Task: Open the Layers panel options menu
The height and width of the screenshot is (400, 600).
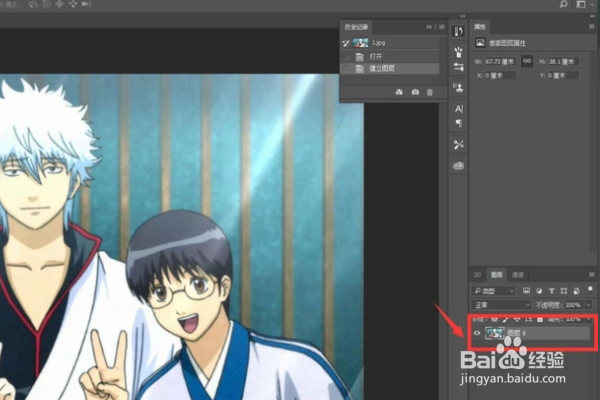Action: pos(592,274)
